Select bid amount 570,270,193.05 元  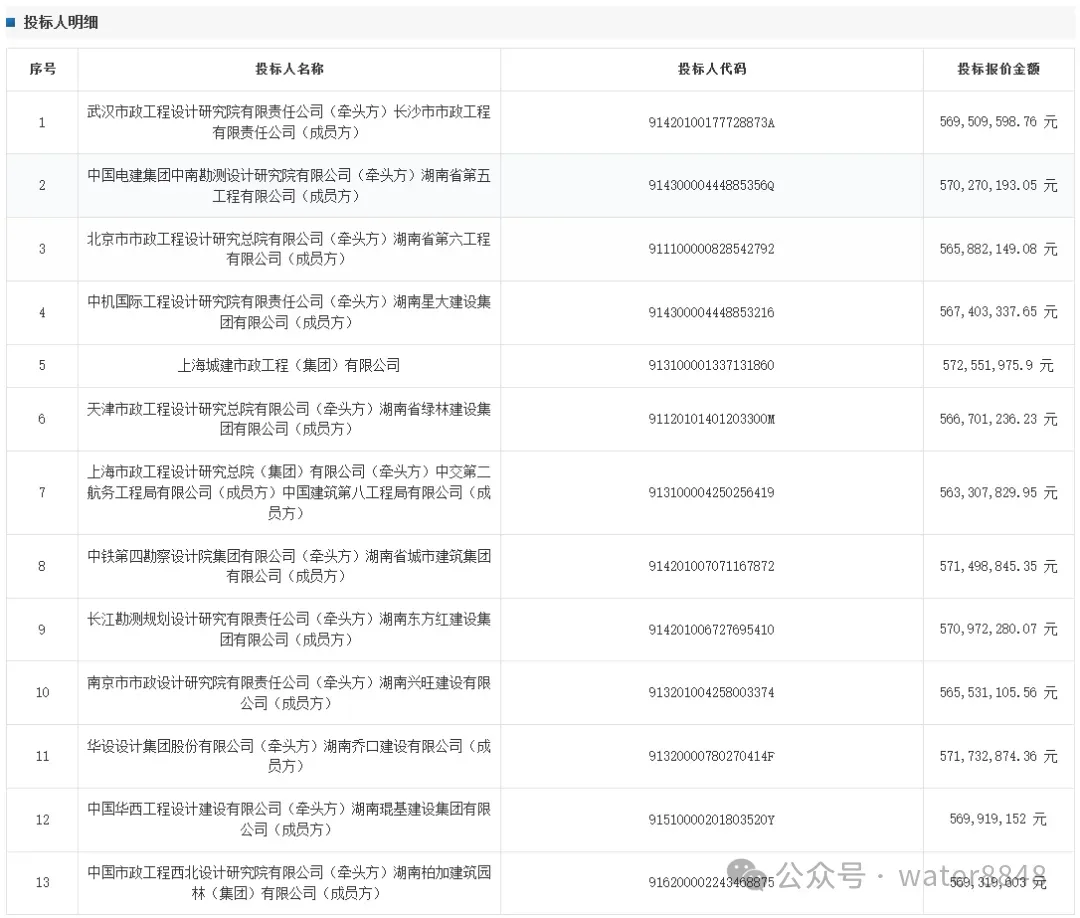[x=998, y=185]
